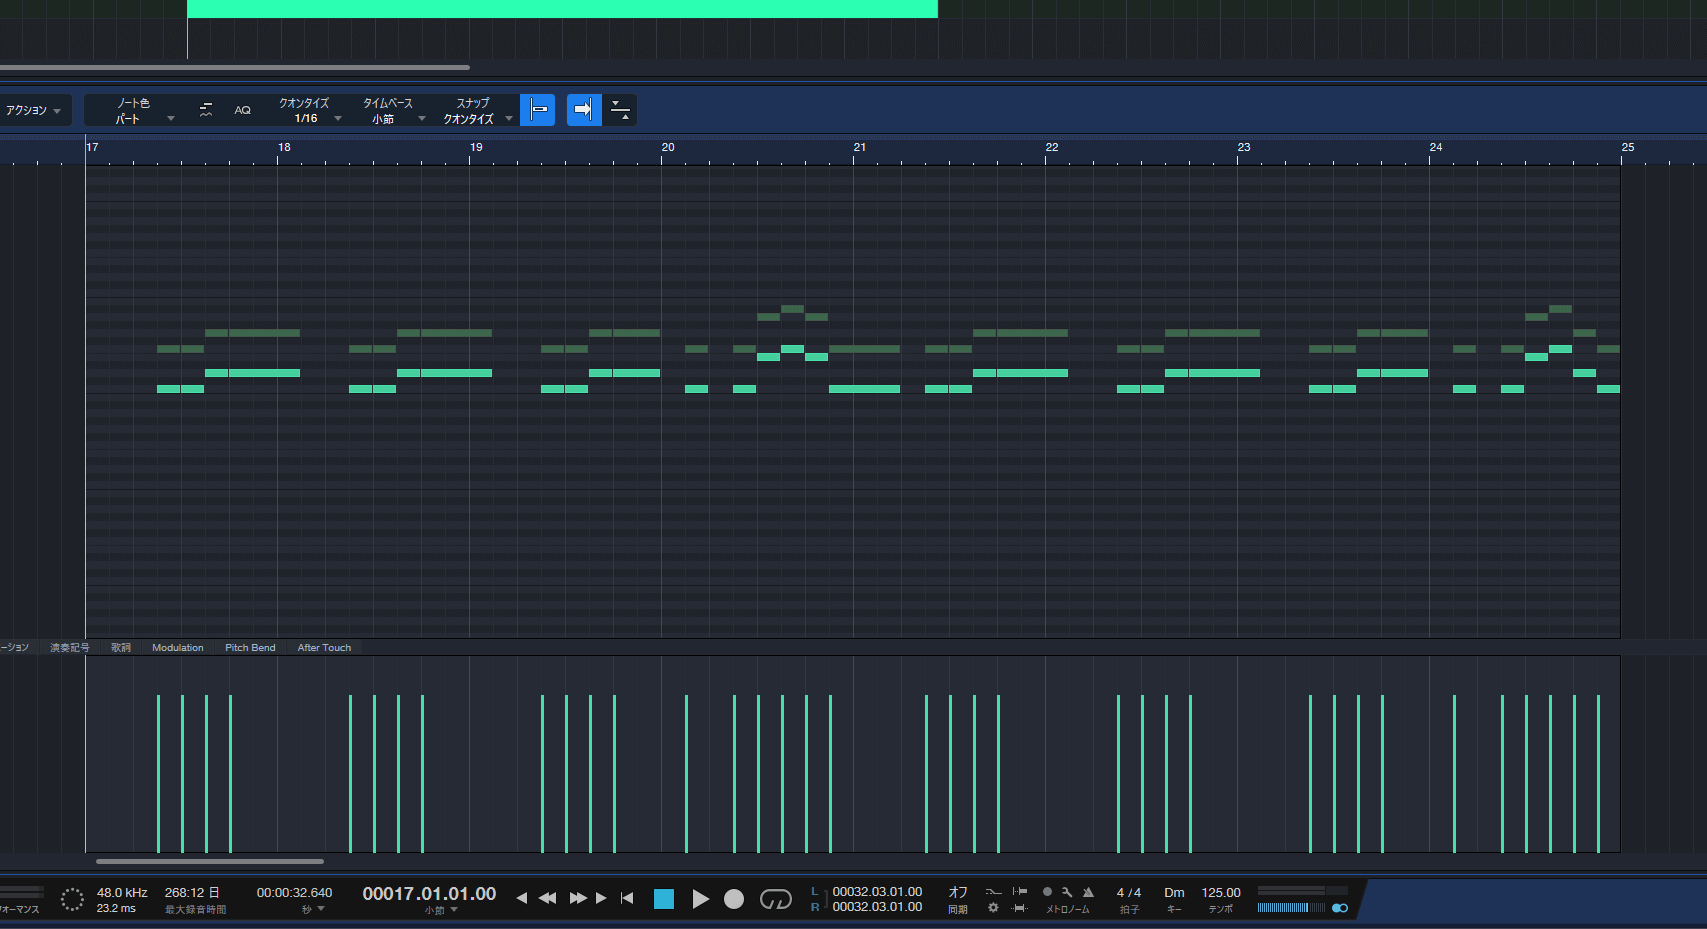
Task: Click bar 18 on the timeline ruler
Action: coord(284,148)
